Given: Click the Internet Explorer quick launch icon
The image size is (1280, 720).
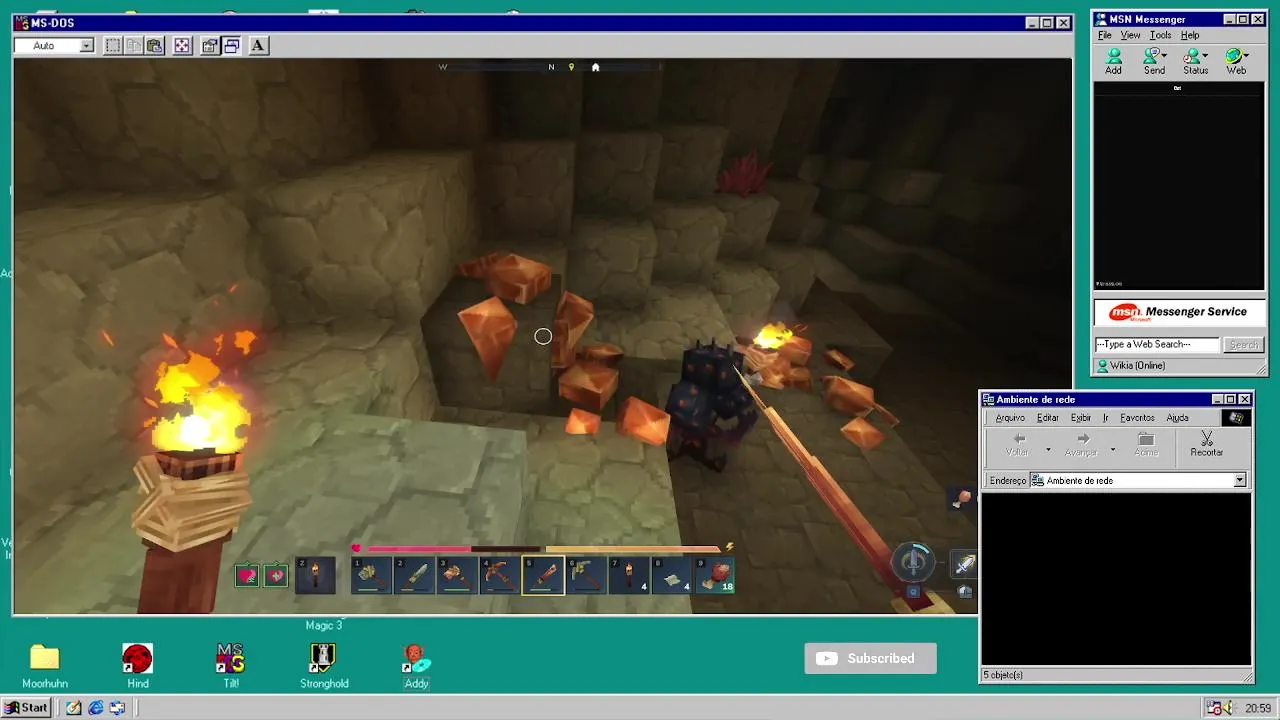Looking at the screenshot, I should click(95, 708).
